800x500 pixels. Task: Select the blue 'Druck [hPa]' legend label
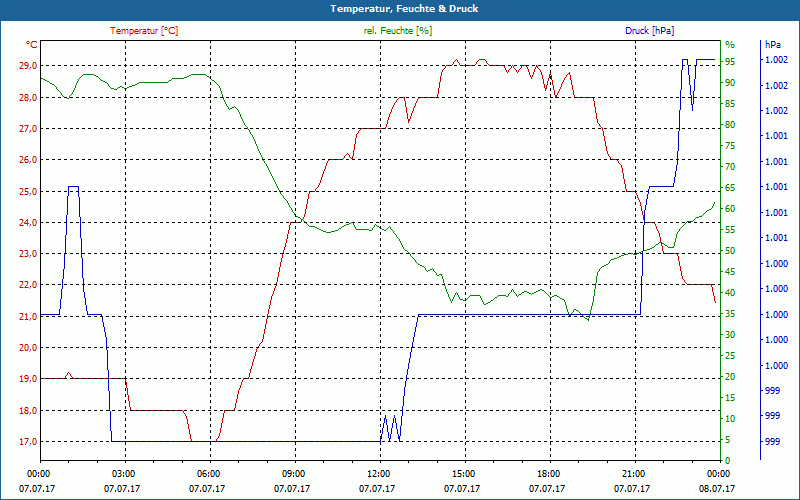tap(649, 31)
